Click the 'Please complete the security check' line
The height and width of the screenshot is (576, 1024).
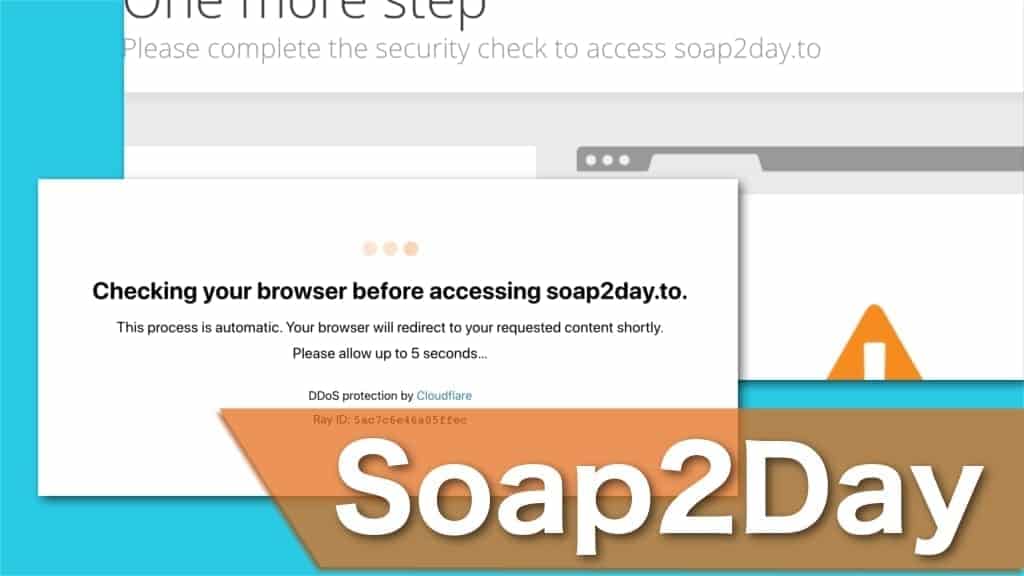tap(472, 49)
